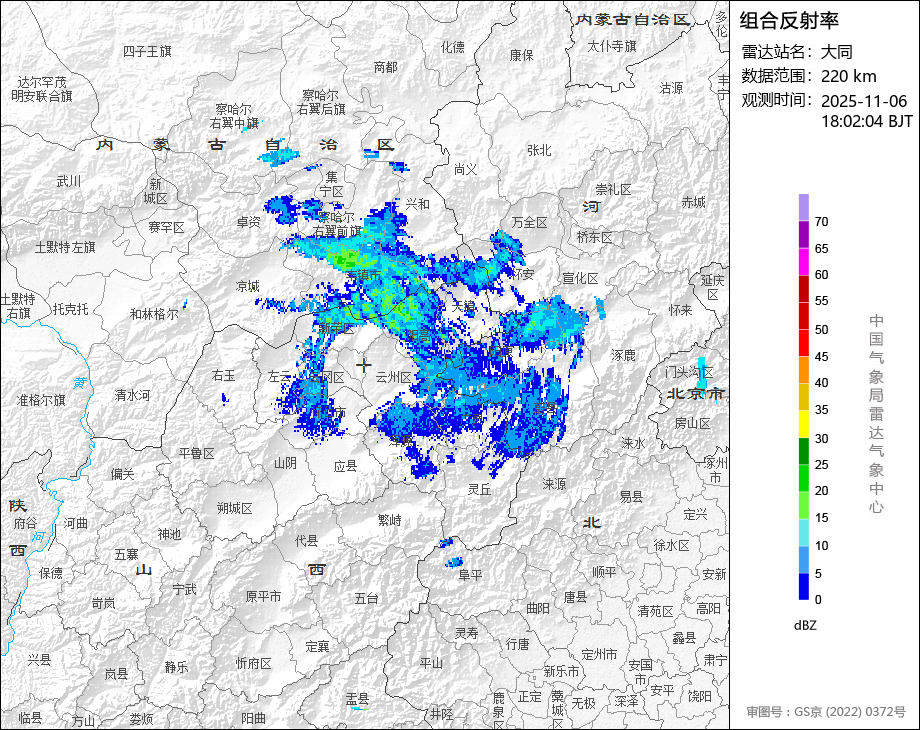Click the legend swatch between 35 and 40

(803, 397)
